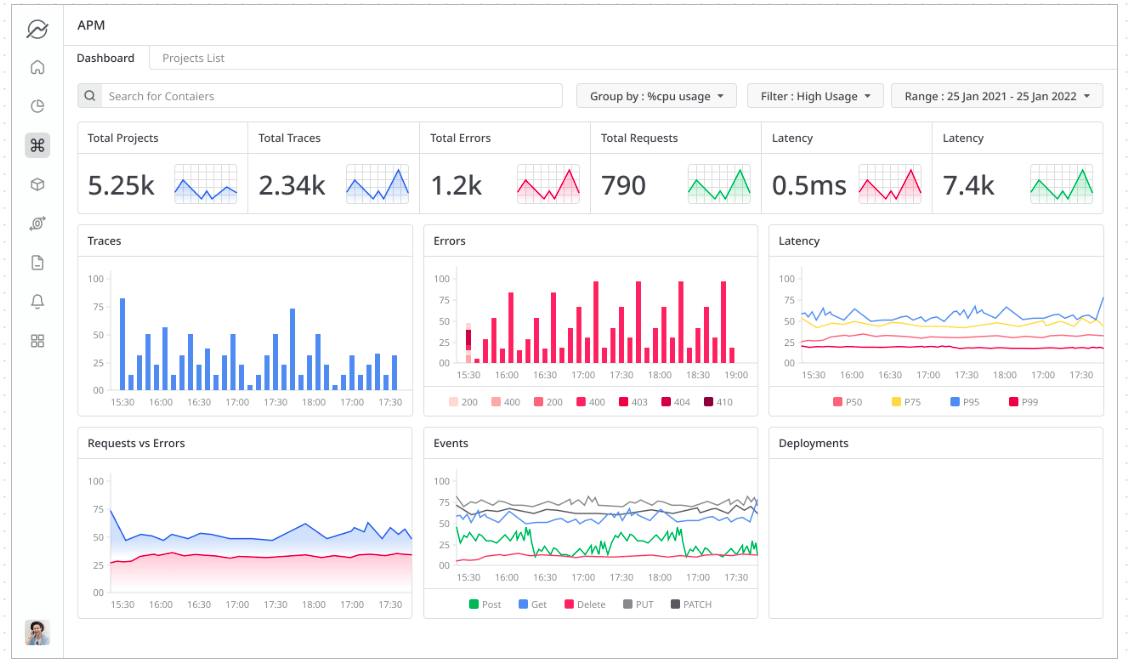Click the highlighted command icon in the sidebar
This screenshot has width=1132, height=666.
point(37,145)
